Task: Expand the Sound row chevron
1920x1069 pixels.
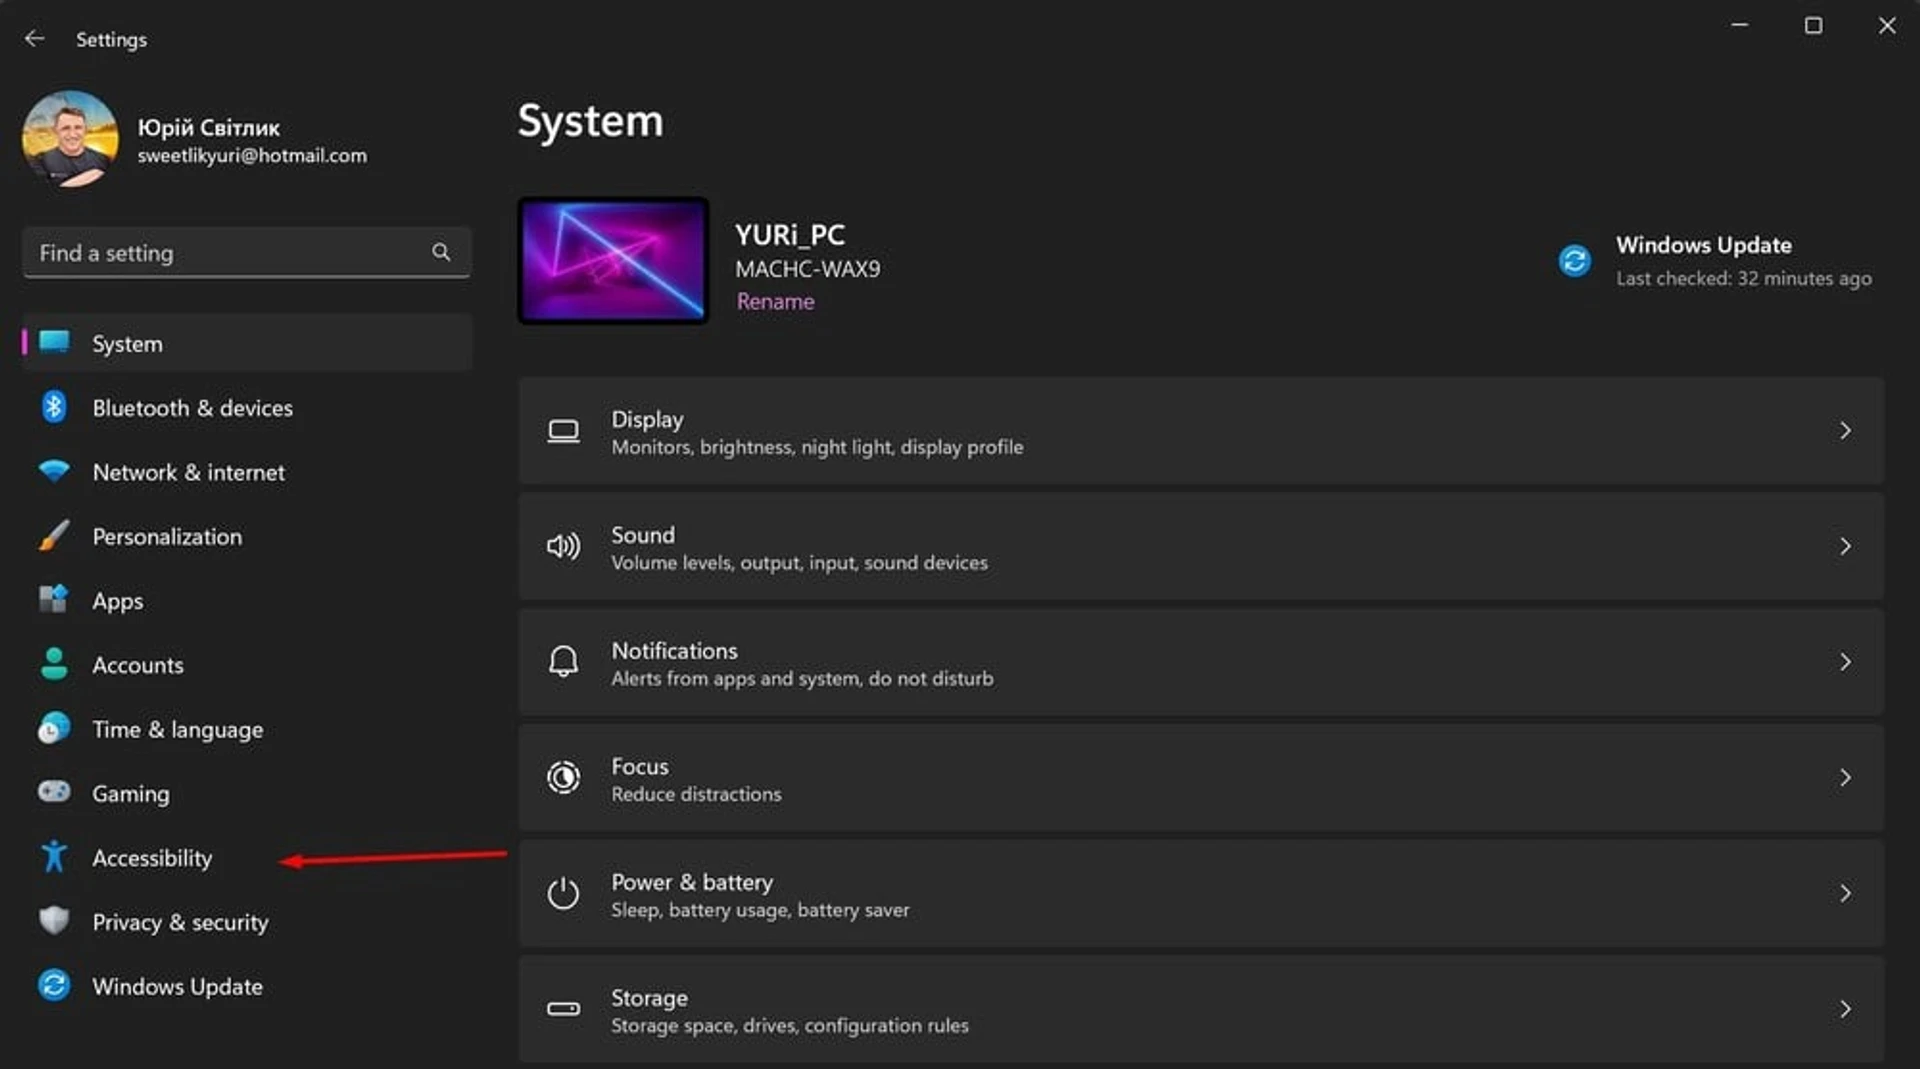Action: pyautogui.click(x=1845, y=546)
